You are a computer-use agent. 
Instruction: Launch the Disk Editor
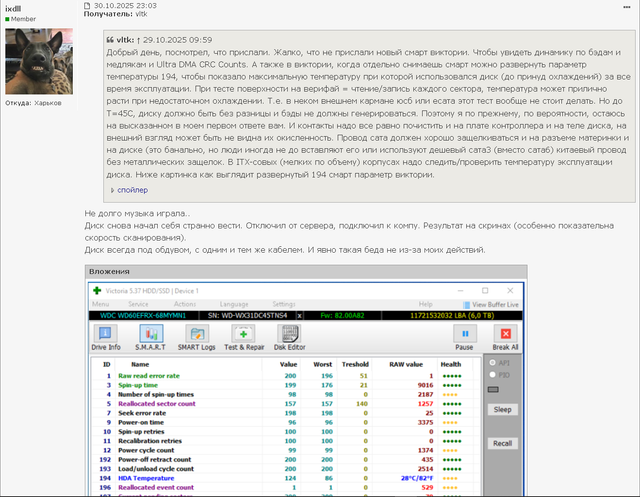coord(289,337)
